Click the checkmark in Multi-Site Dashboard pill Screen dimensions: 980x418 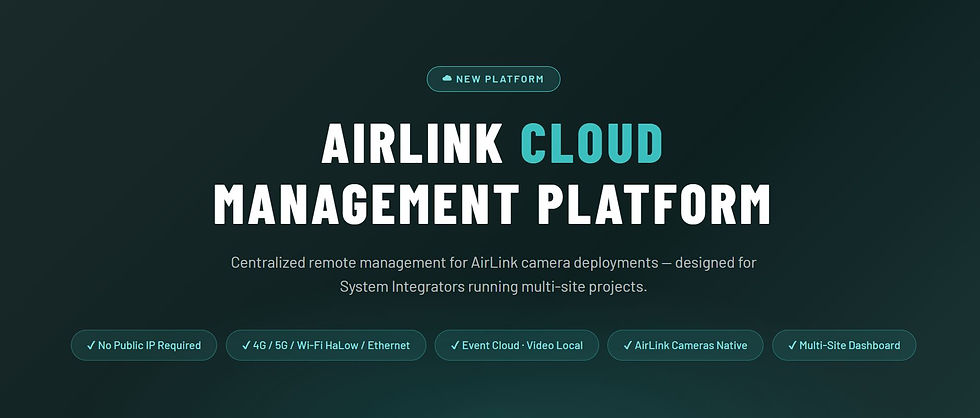tap(792, 345)
